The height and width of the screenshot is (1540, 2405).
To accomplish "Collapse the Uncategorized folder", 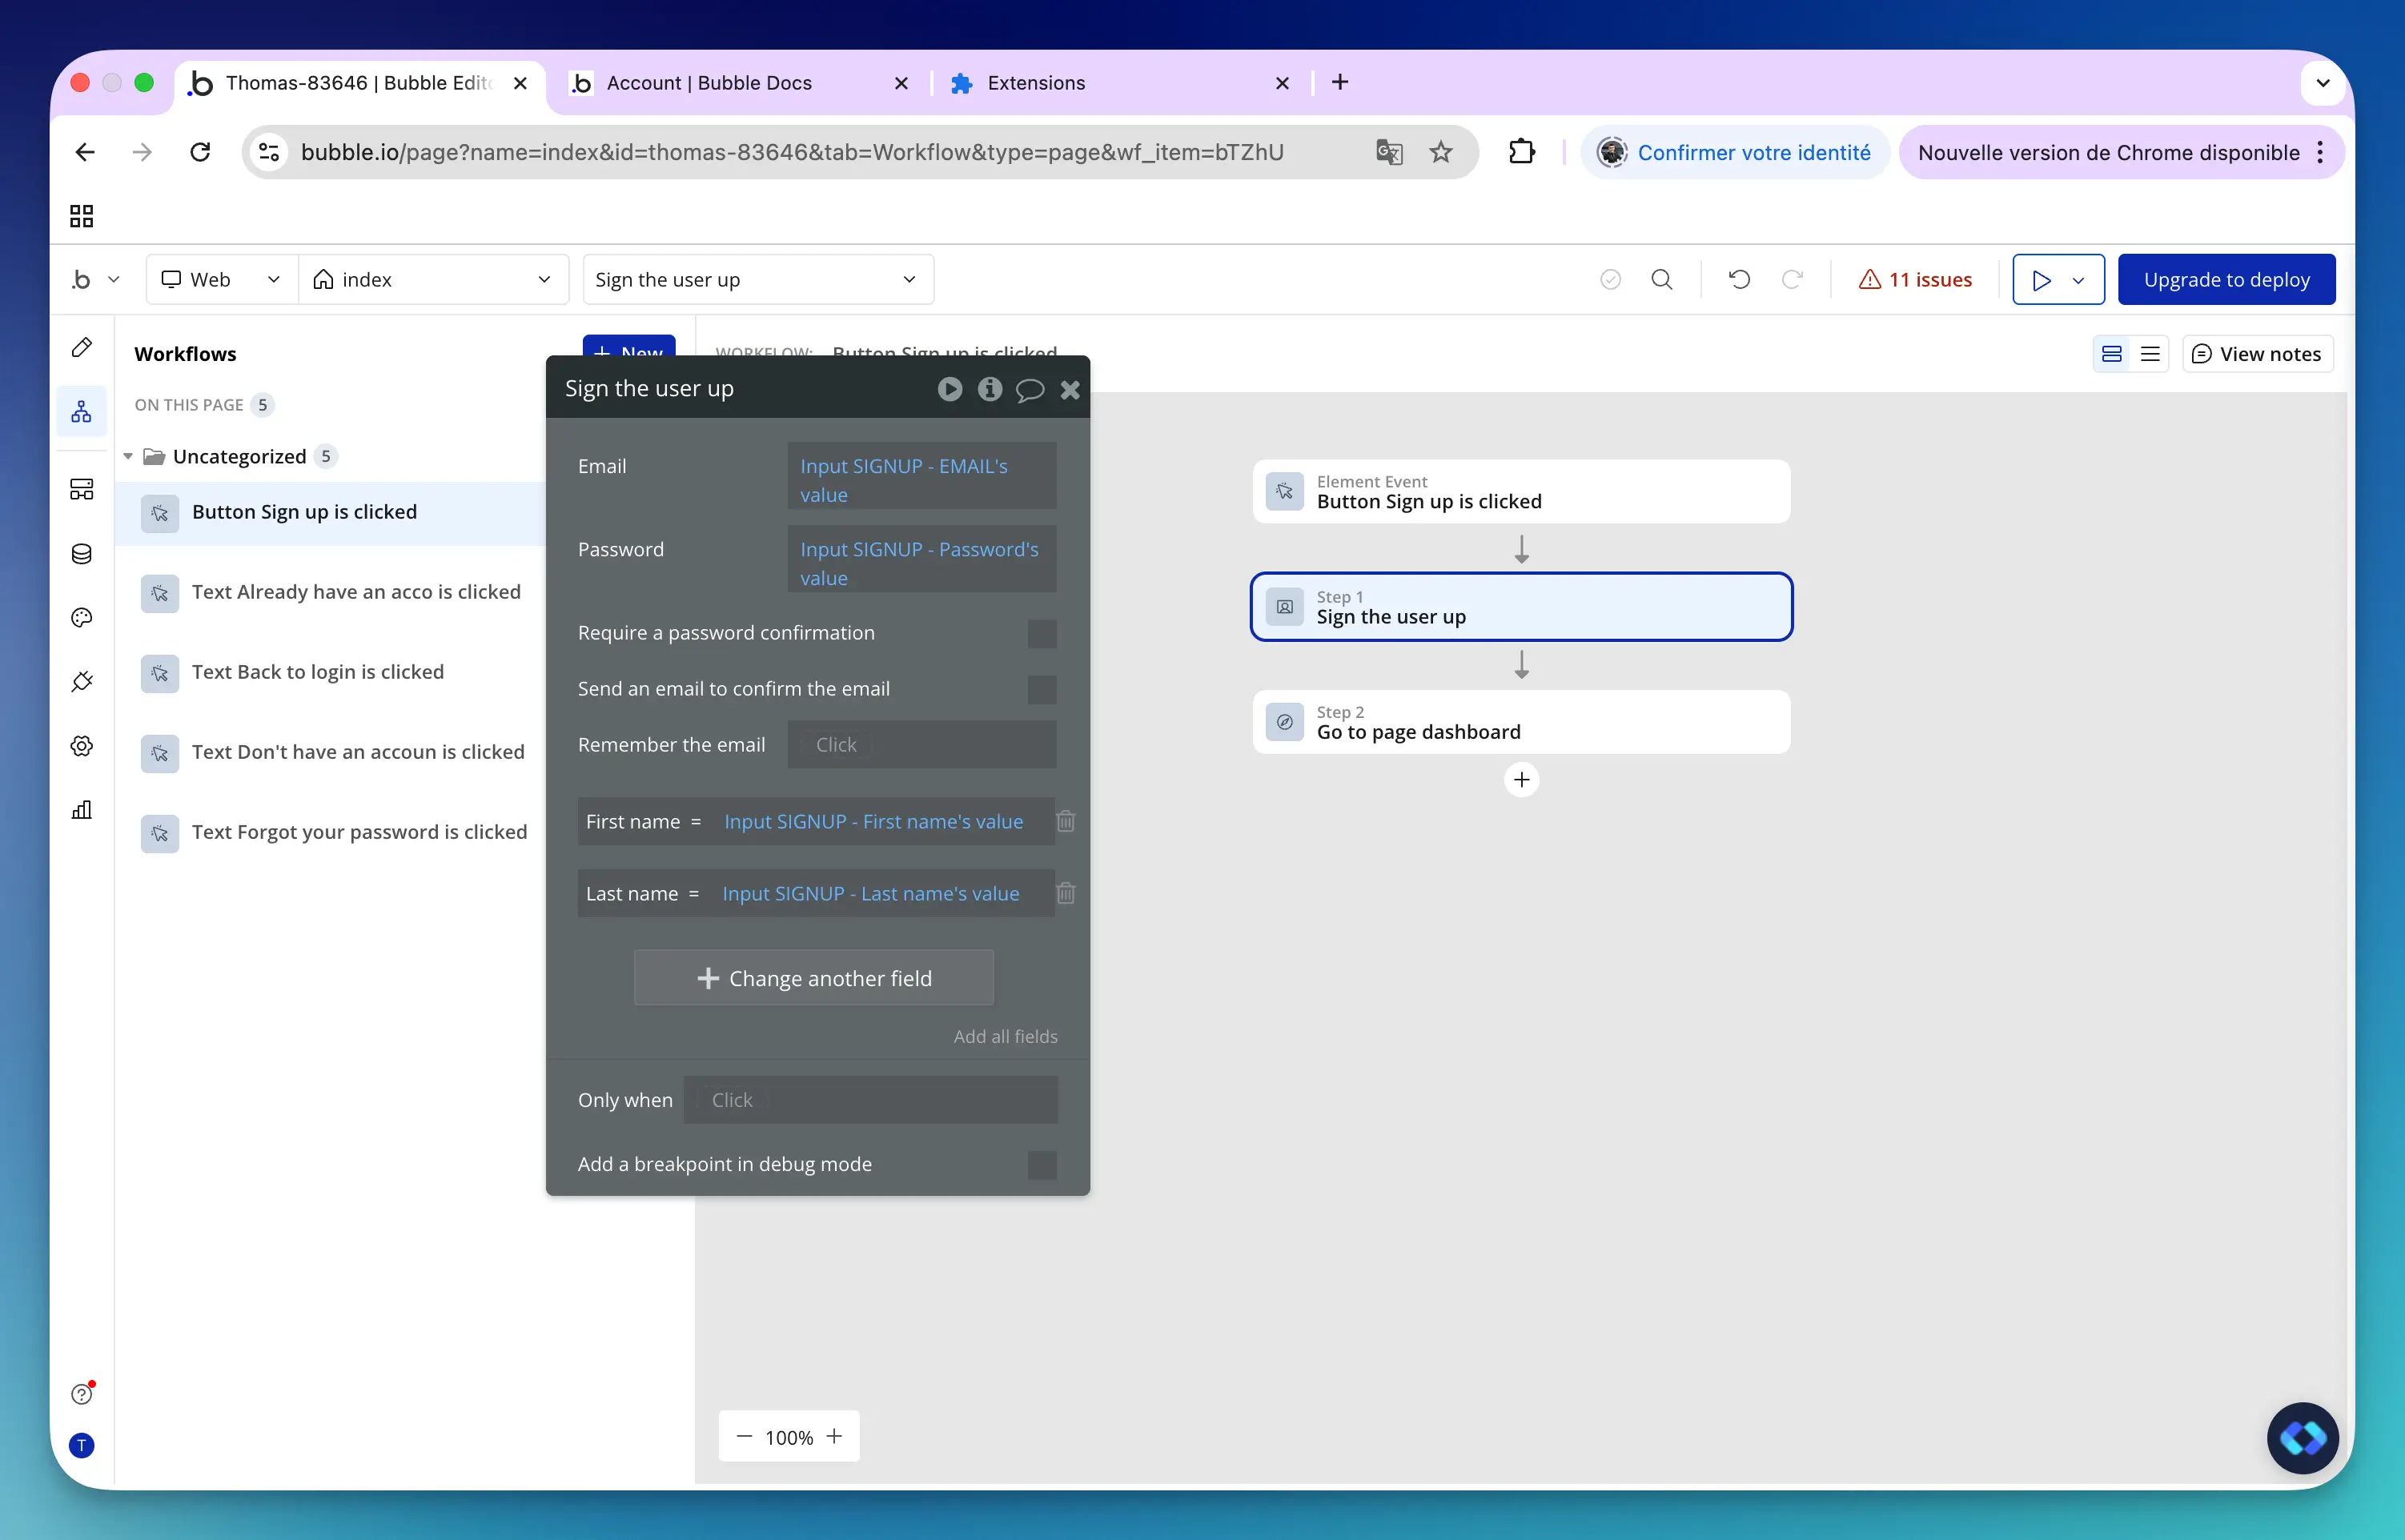I will pos(128,457).
